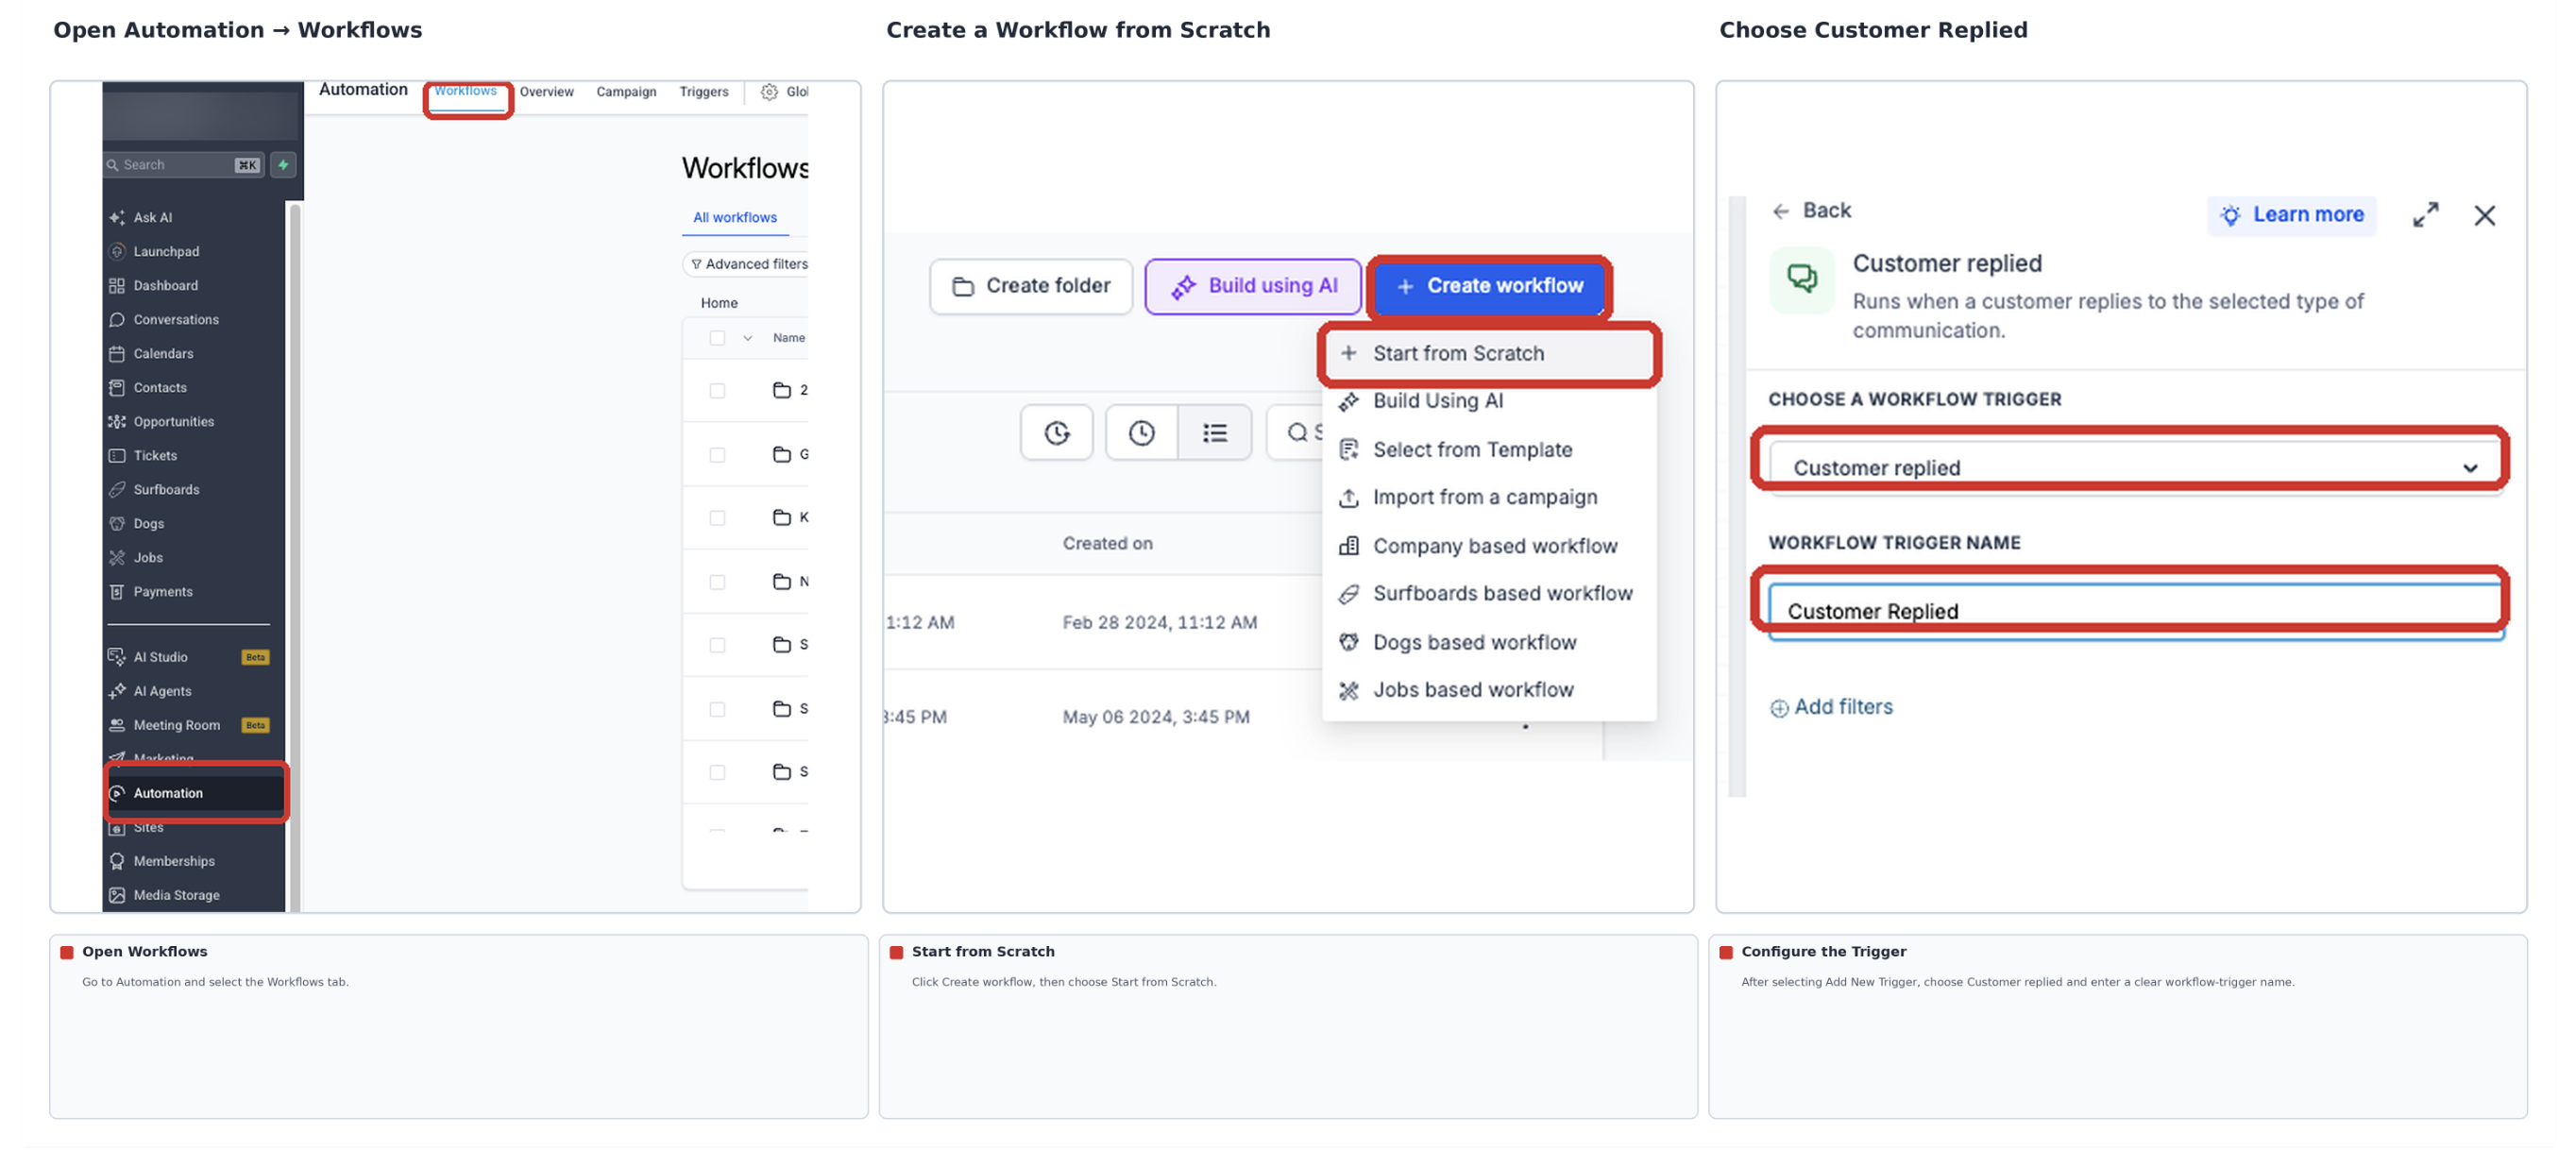This screenshot has width=2576, height=1150.
Task: Tick the checkbox for folder row 'G'
Action: click(717, 454)
